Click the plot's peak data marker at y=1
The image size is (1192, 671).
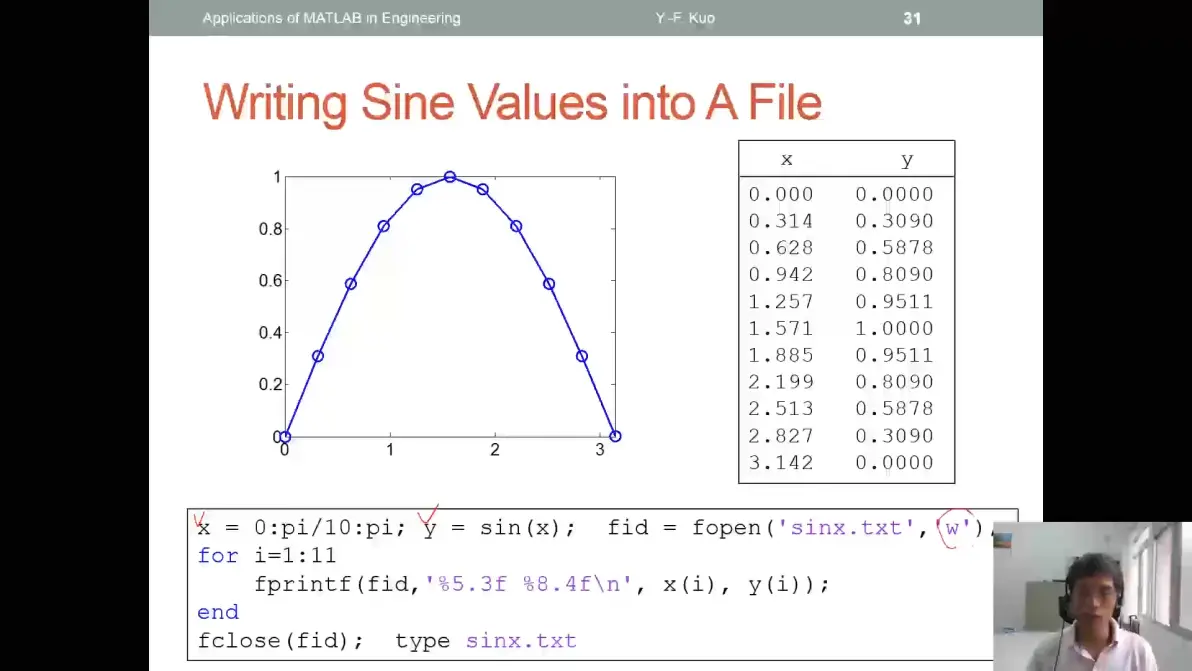(450, 177)
